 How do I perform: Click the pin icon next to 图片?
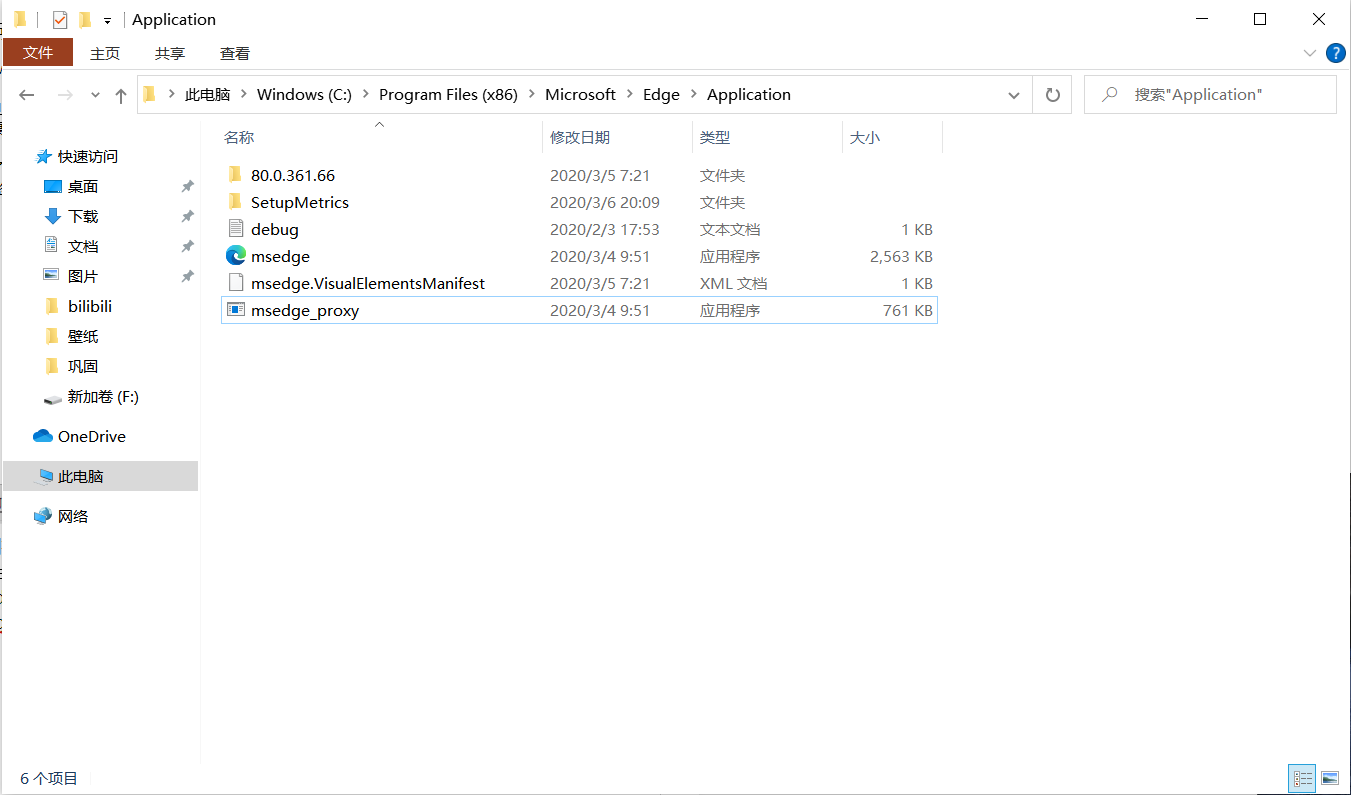[187, 277]
